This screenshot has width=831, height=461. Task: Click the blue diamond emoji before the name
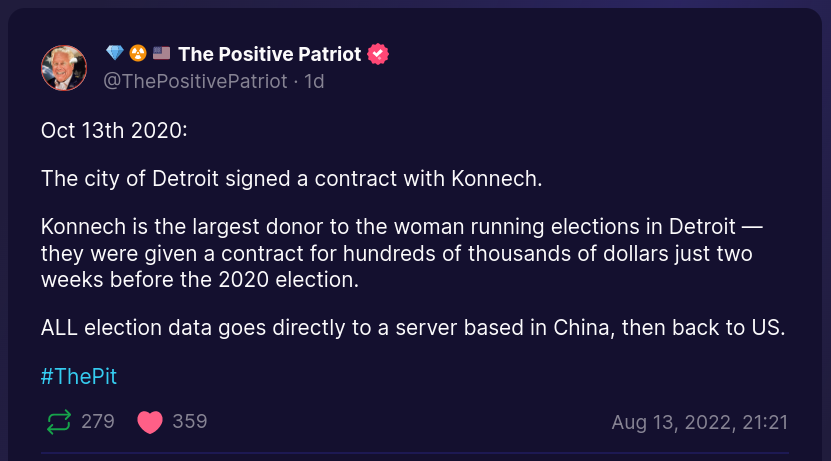(x=115, y=53)
